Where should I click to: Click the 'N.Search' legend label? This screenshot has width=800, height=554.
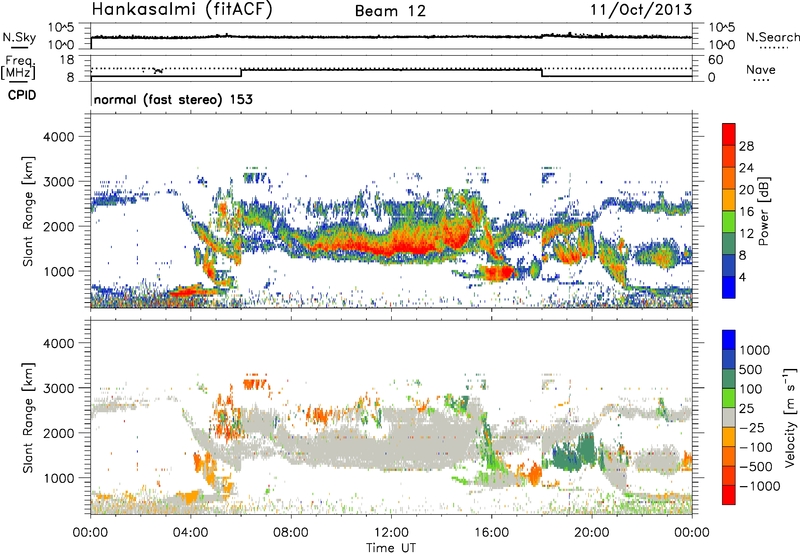pyautogui.click(x=772, y=37)
